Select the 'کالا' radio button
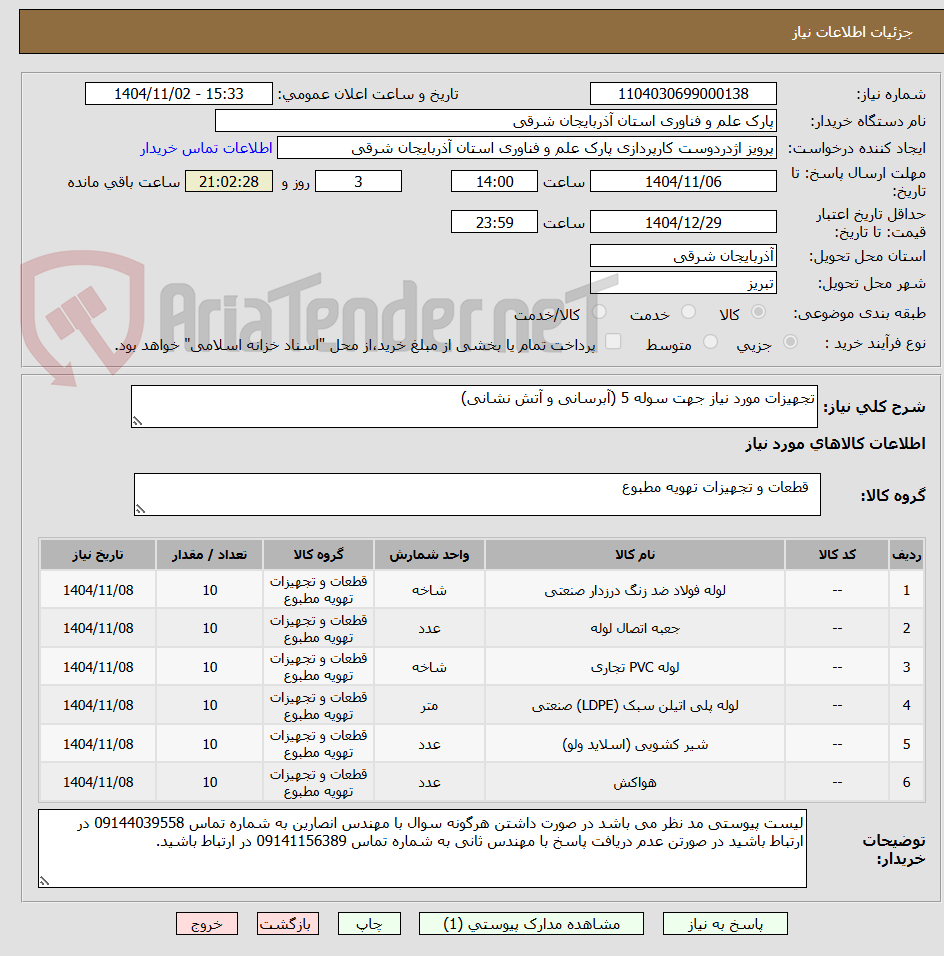This screenshot has width=944, height=956. point(759,312)
